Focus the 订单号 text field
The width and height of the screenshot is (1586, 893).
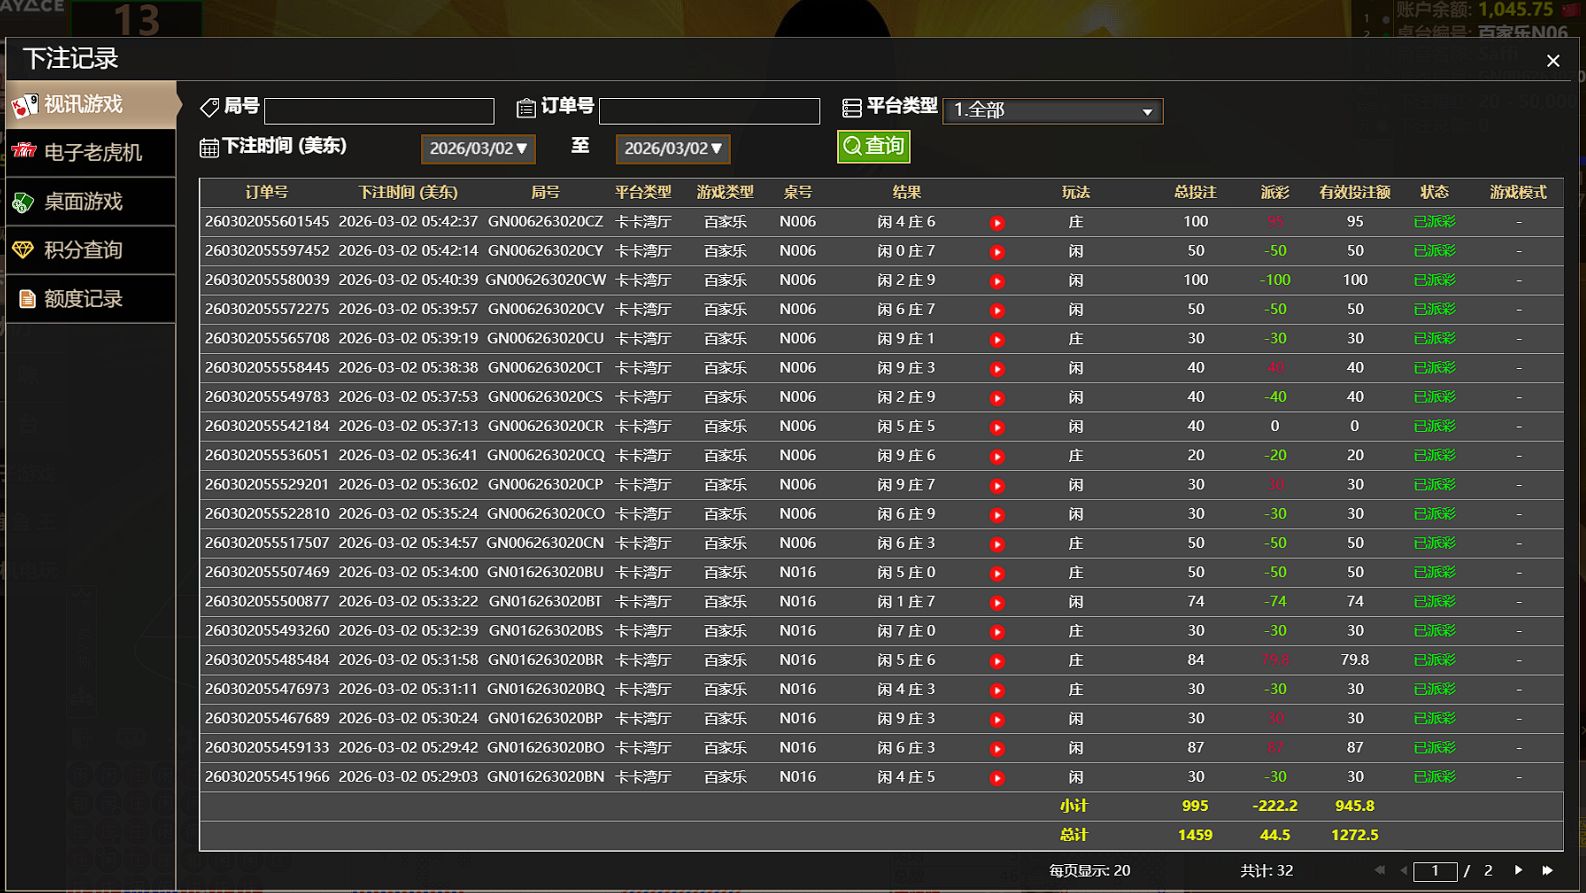(x=709, y=110)
